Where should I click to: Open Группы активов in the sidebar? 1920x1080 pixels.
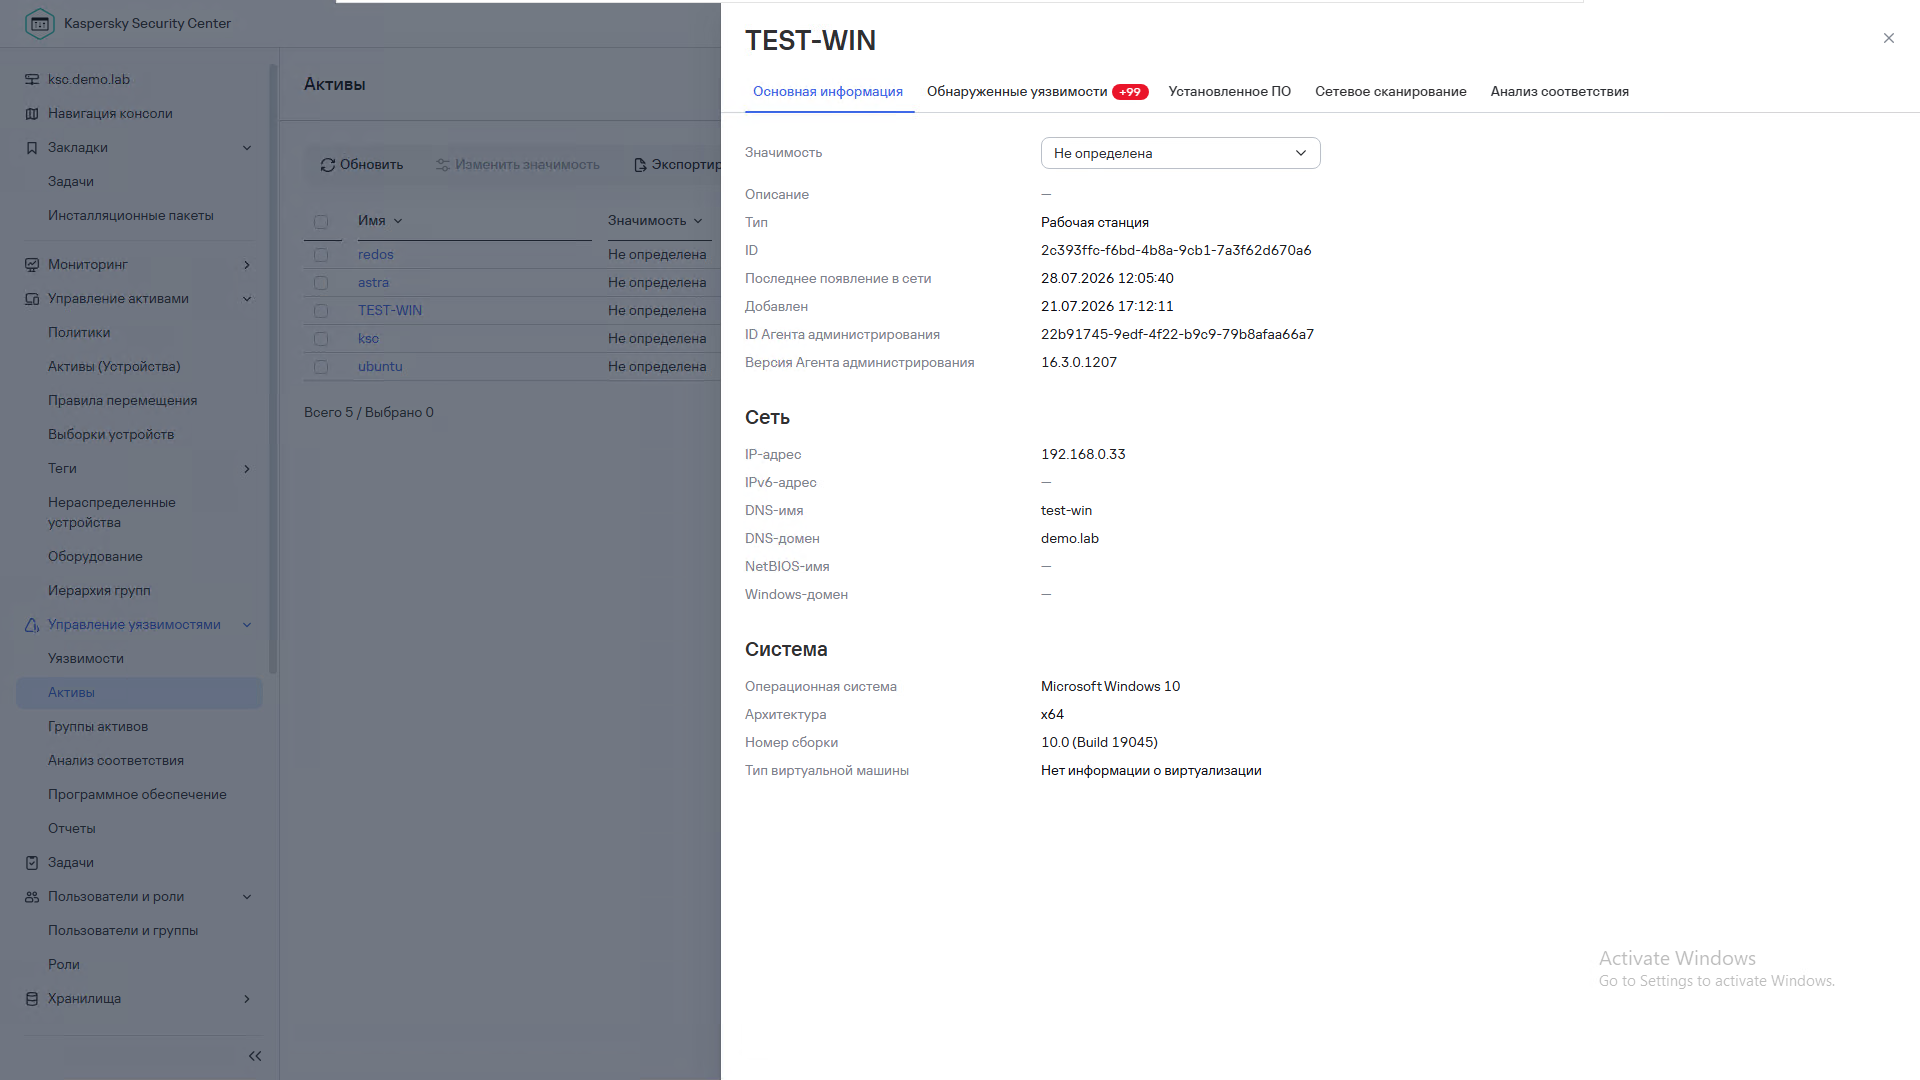point(98,727)
